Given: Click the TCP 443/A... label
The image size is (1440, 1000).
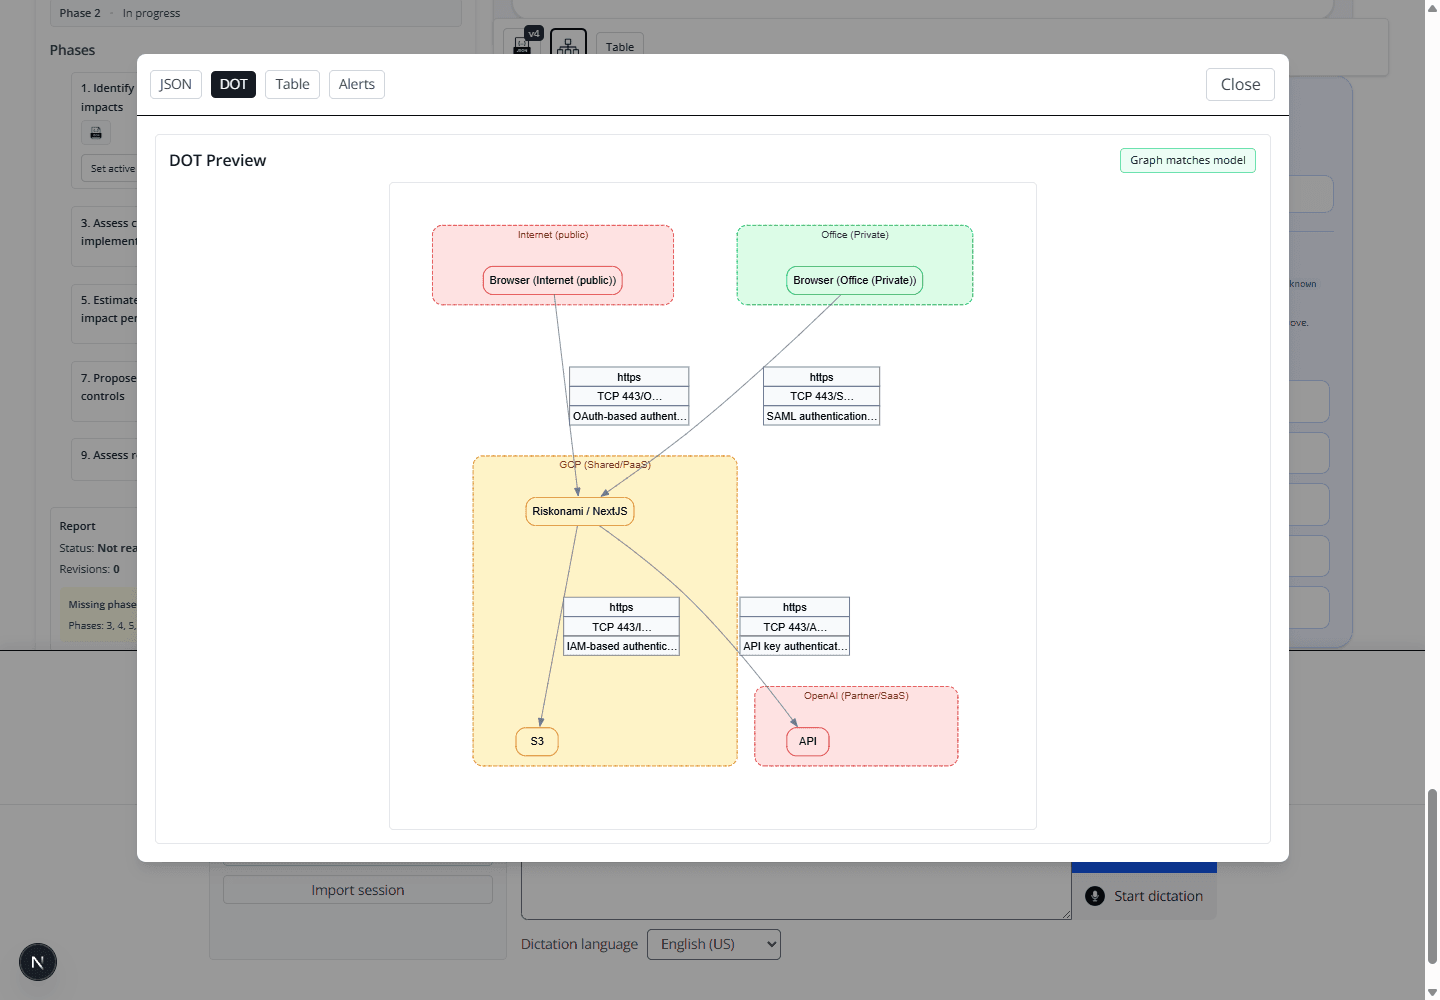Looking at the screenshot, I should 795,627.
